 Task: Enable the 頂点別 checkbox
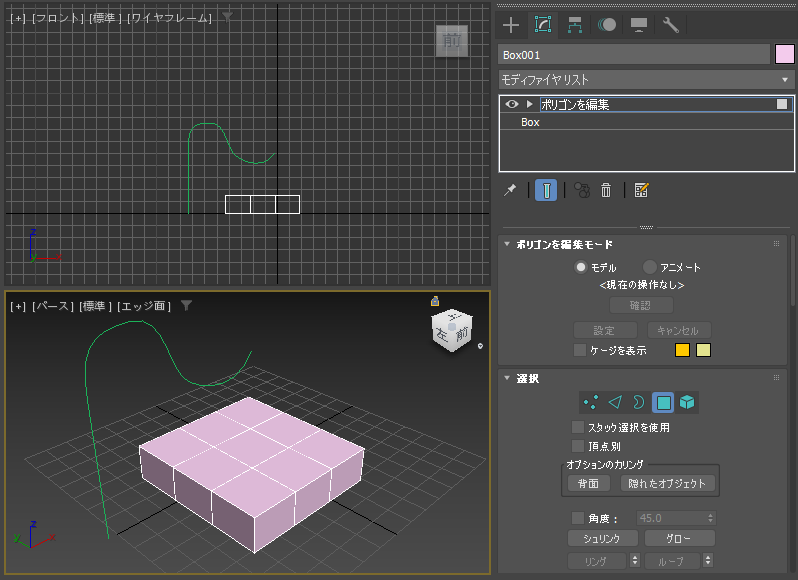[578, 446]
